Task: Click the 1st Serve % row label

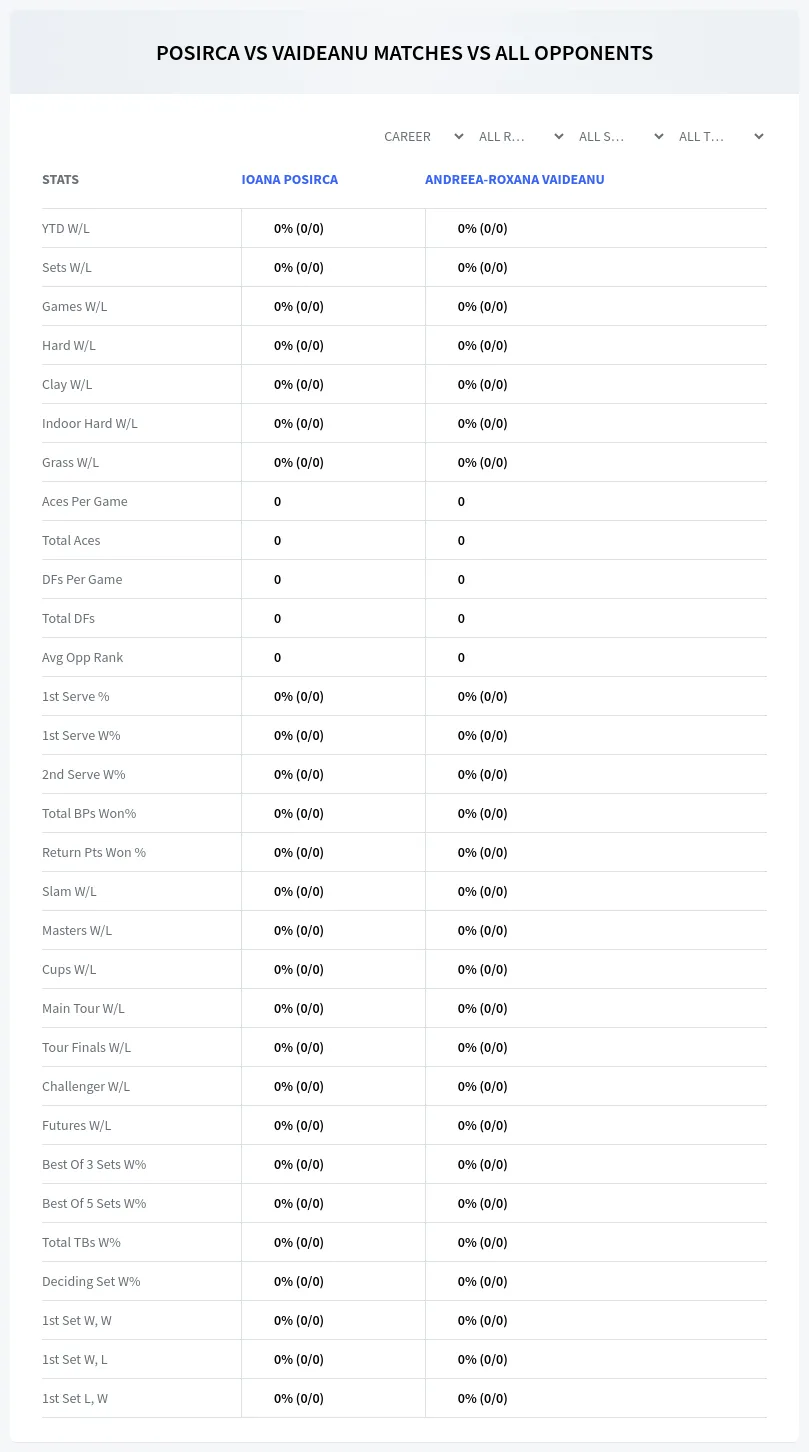Action: (76, 696)
